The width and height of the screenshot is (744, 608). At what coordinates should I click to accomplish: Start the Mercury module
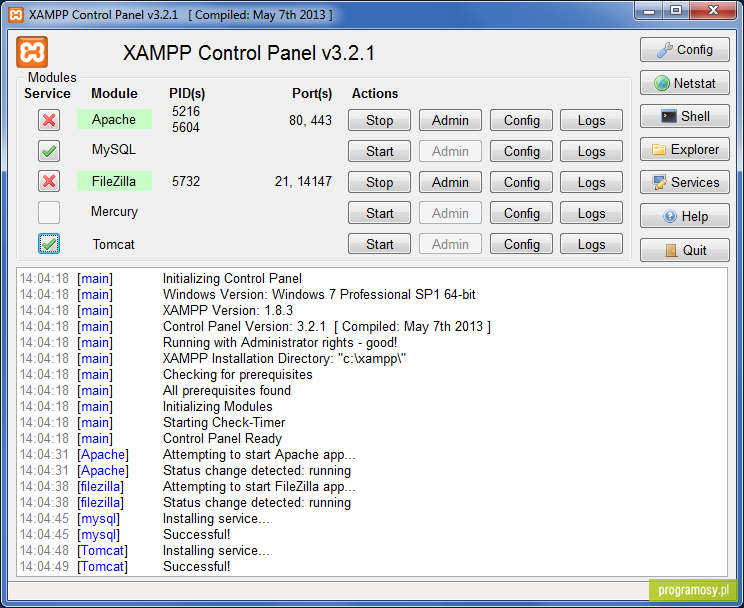point(379,213)
